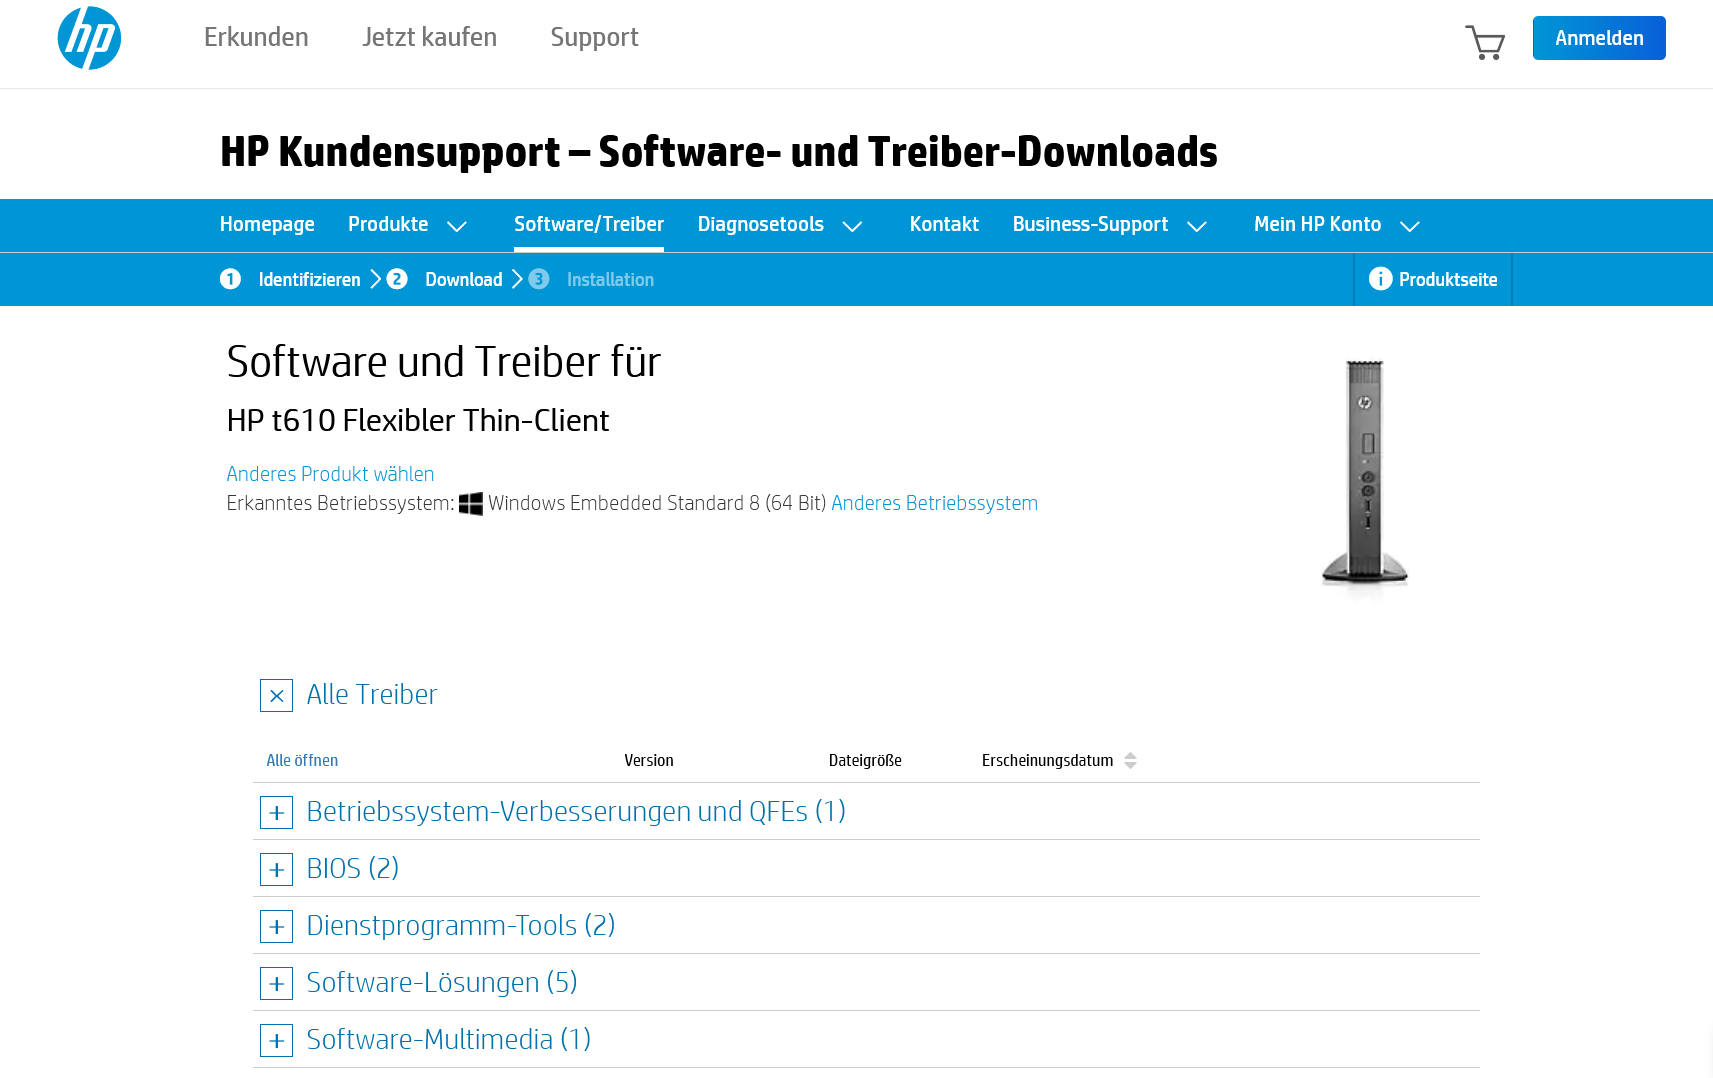The width and height of the screenshot is (1713, 1078).
Task: Expand all sections via Alle öffnen
Action: [x=301, y=760]
